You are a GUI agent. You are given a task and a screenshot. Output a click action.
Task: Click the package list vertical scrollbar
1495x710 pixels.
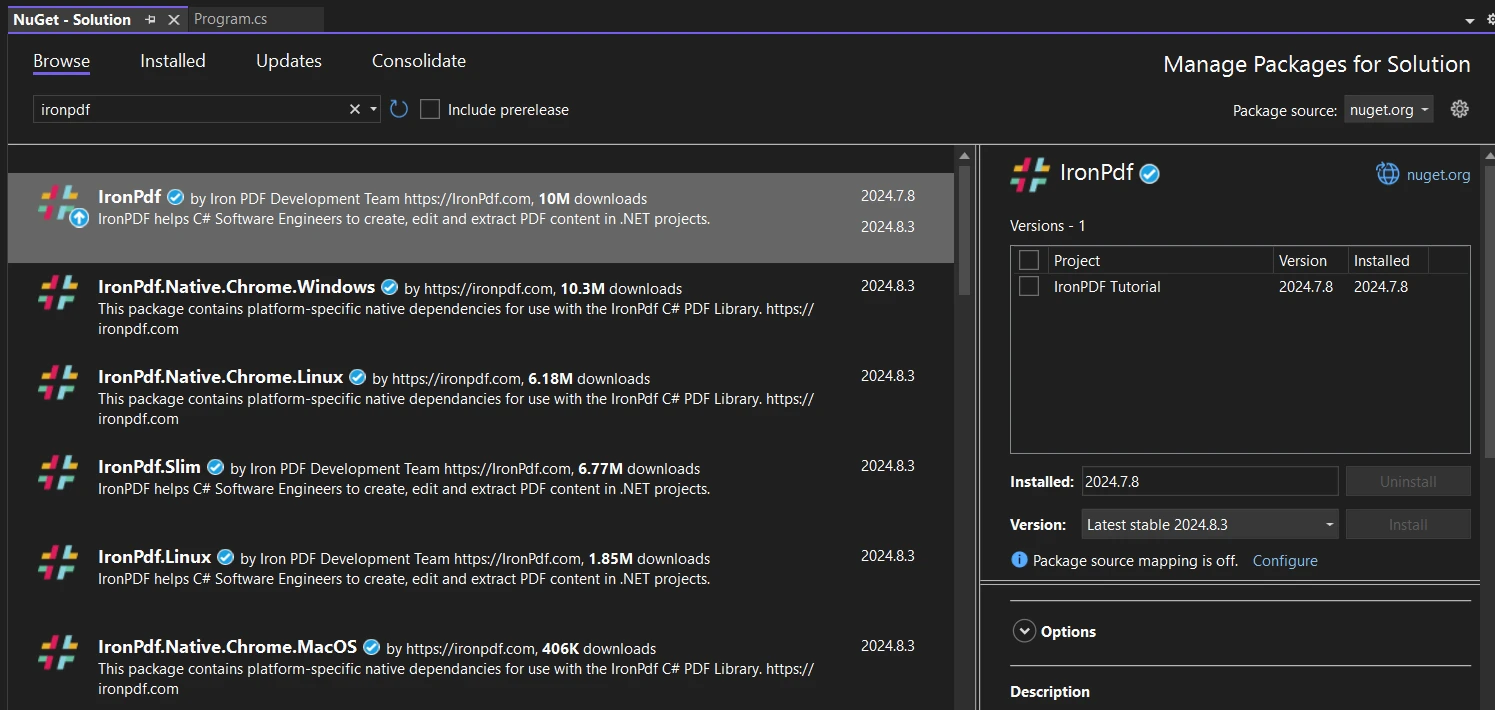click(x=964, y=230)
